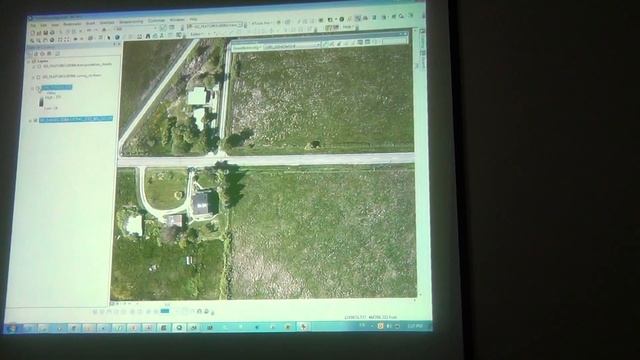Open the Georeferencing dropdown menu
640x360 pixels.
point(247,48)
